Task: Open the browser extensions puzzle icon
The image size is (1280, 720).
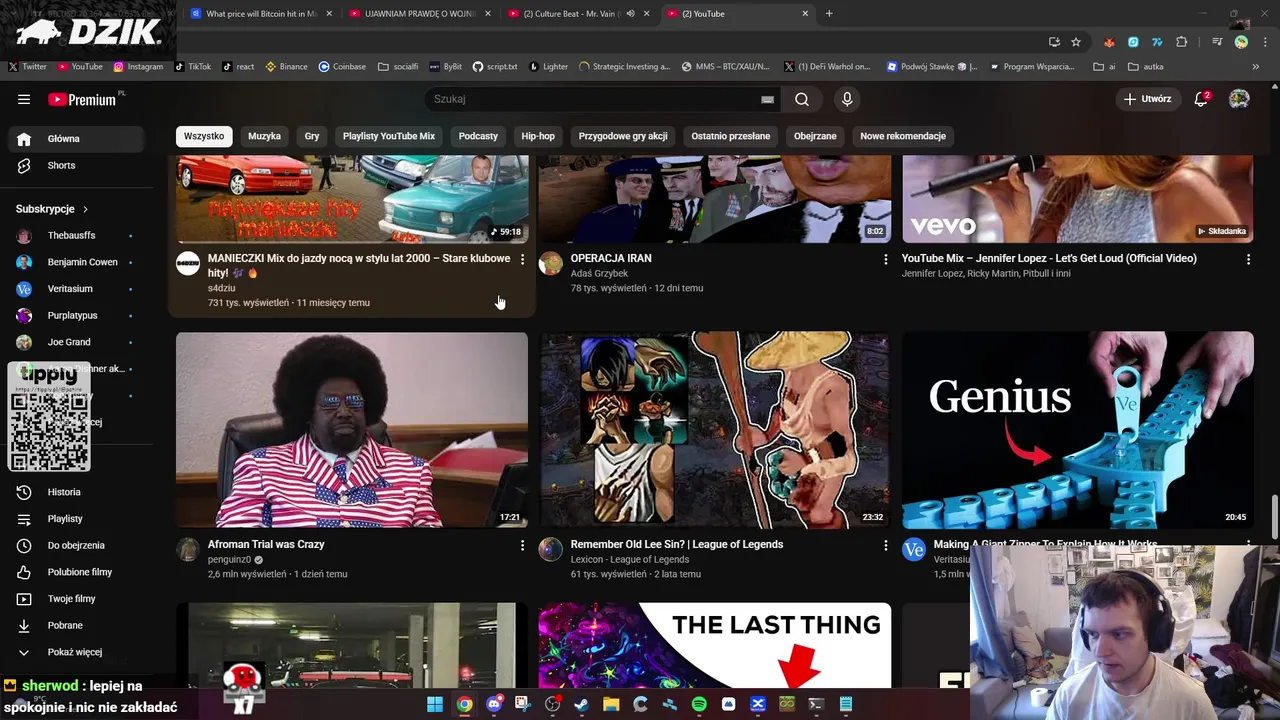Action: point(1182,42)
